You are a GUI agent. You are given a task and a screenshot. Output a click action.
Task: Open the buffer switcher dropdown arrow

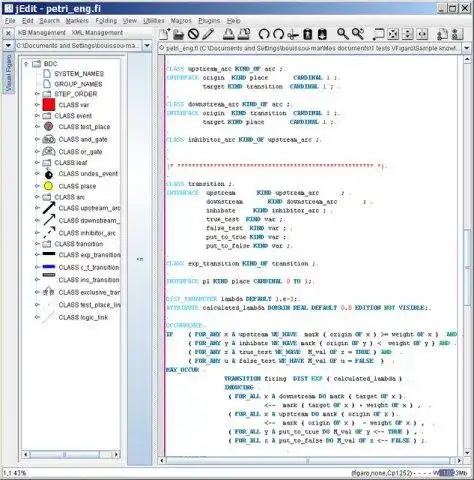467,48
